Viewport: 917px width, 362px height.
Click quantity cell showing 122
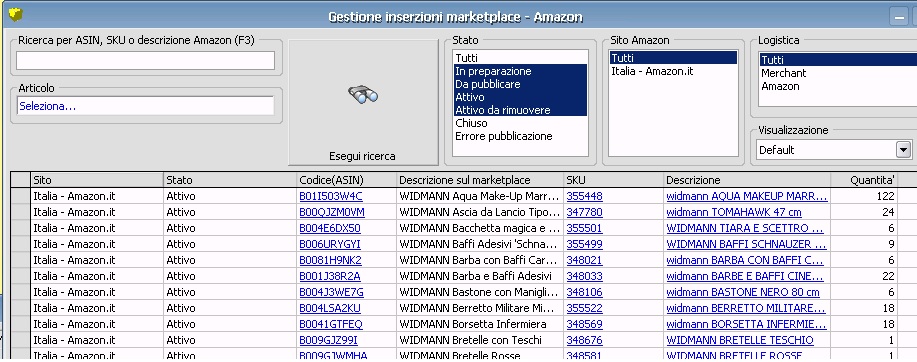pos(864,196)
